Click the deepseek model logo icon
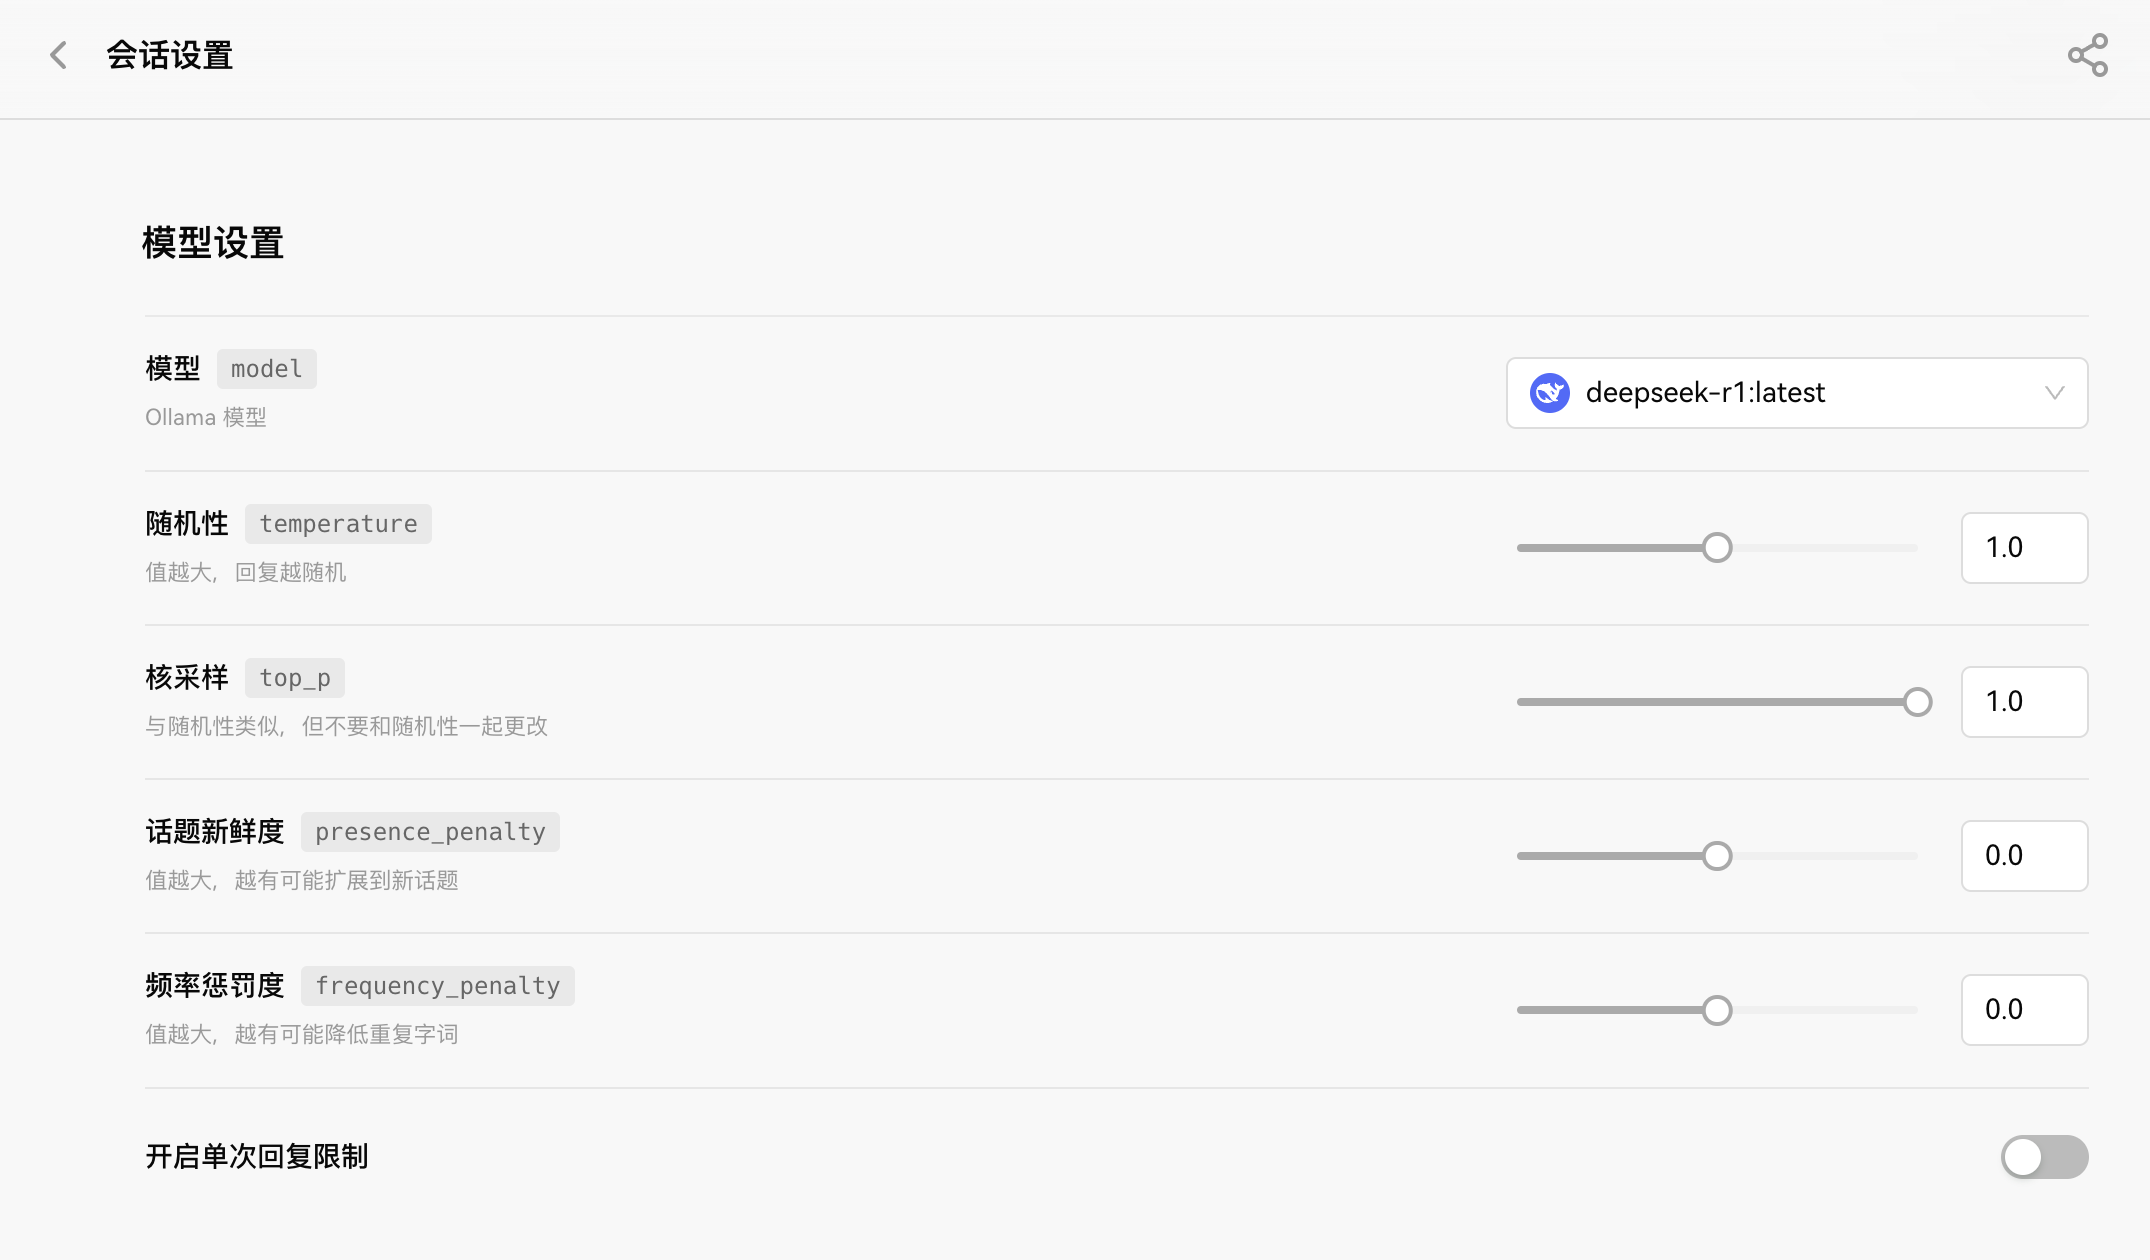The width and height of the screenshot is (2150, 1260). 1549,393
